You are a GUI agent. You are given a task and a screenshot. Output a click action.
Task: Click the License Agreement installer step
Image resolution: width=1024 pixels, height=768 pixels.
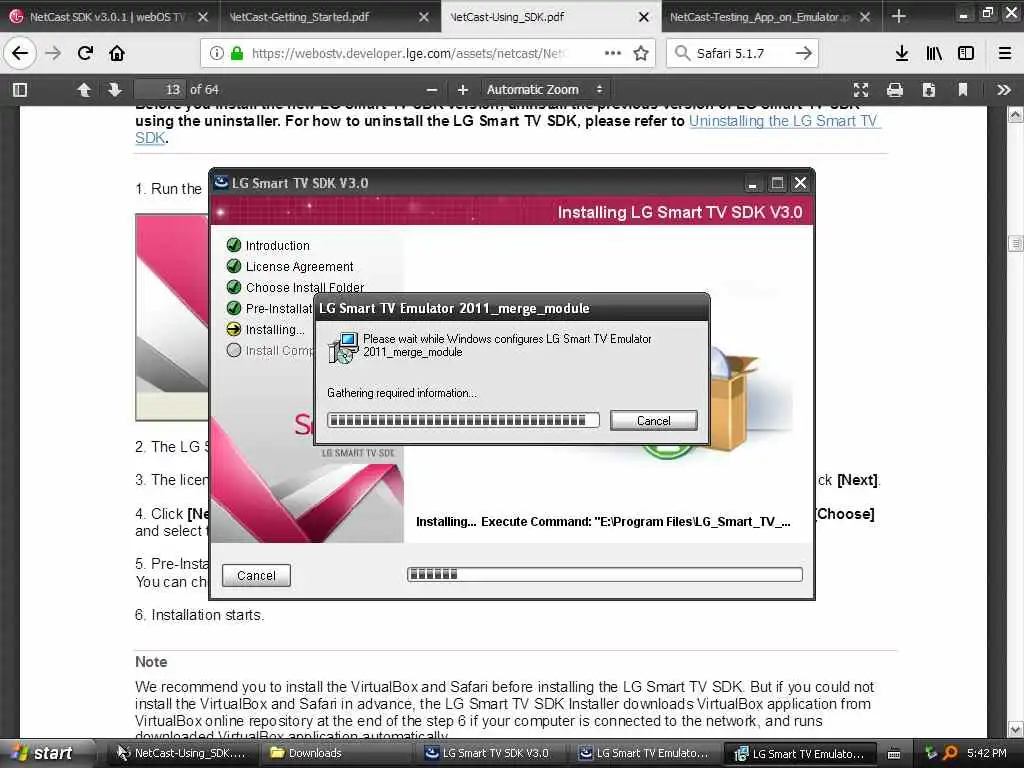[299, 266]
